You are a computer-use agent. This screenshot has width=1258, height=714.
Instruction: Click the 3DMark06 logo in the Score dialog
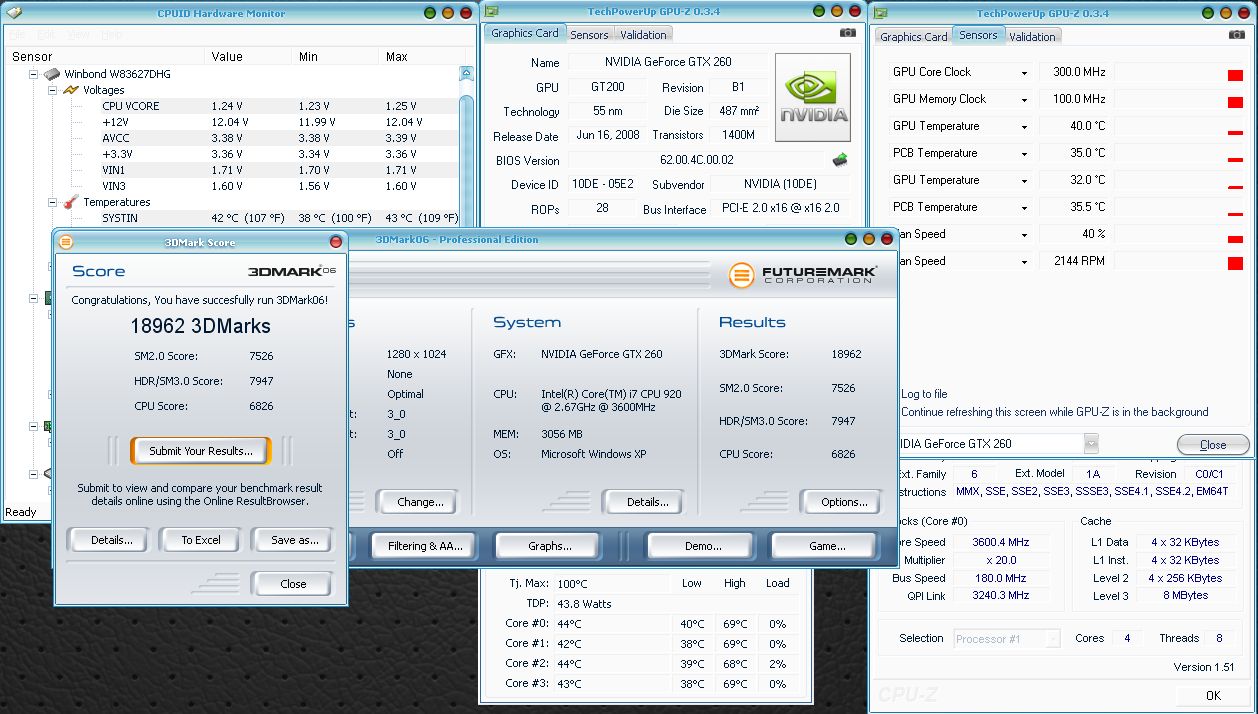tap(292, 271)
